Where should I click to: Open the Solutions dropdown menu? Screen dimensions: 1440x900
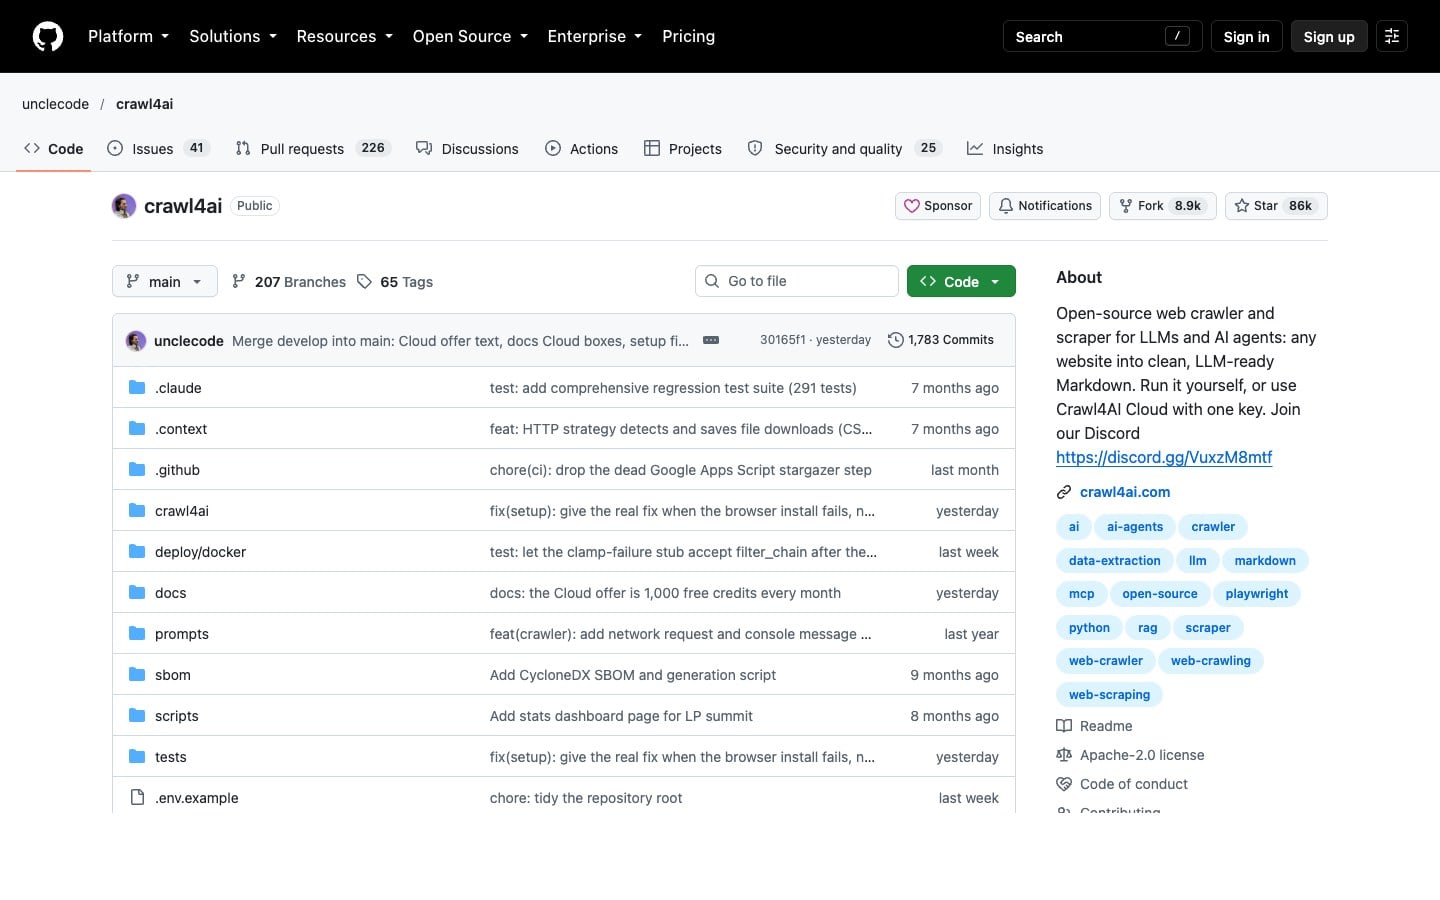[x=233, y=36]
